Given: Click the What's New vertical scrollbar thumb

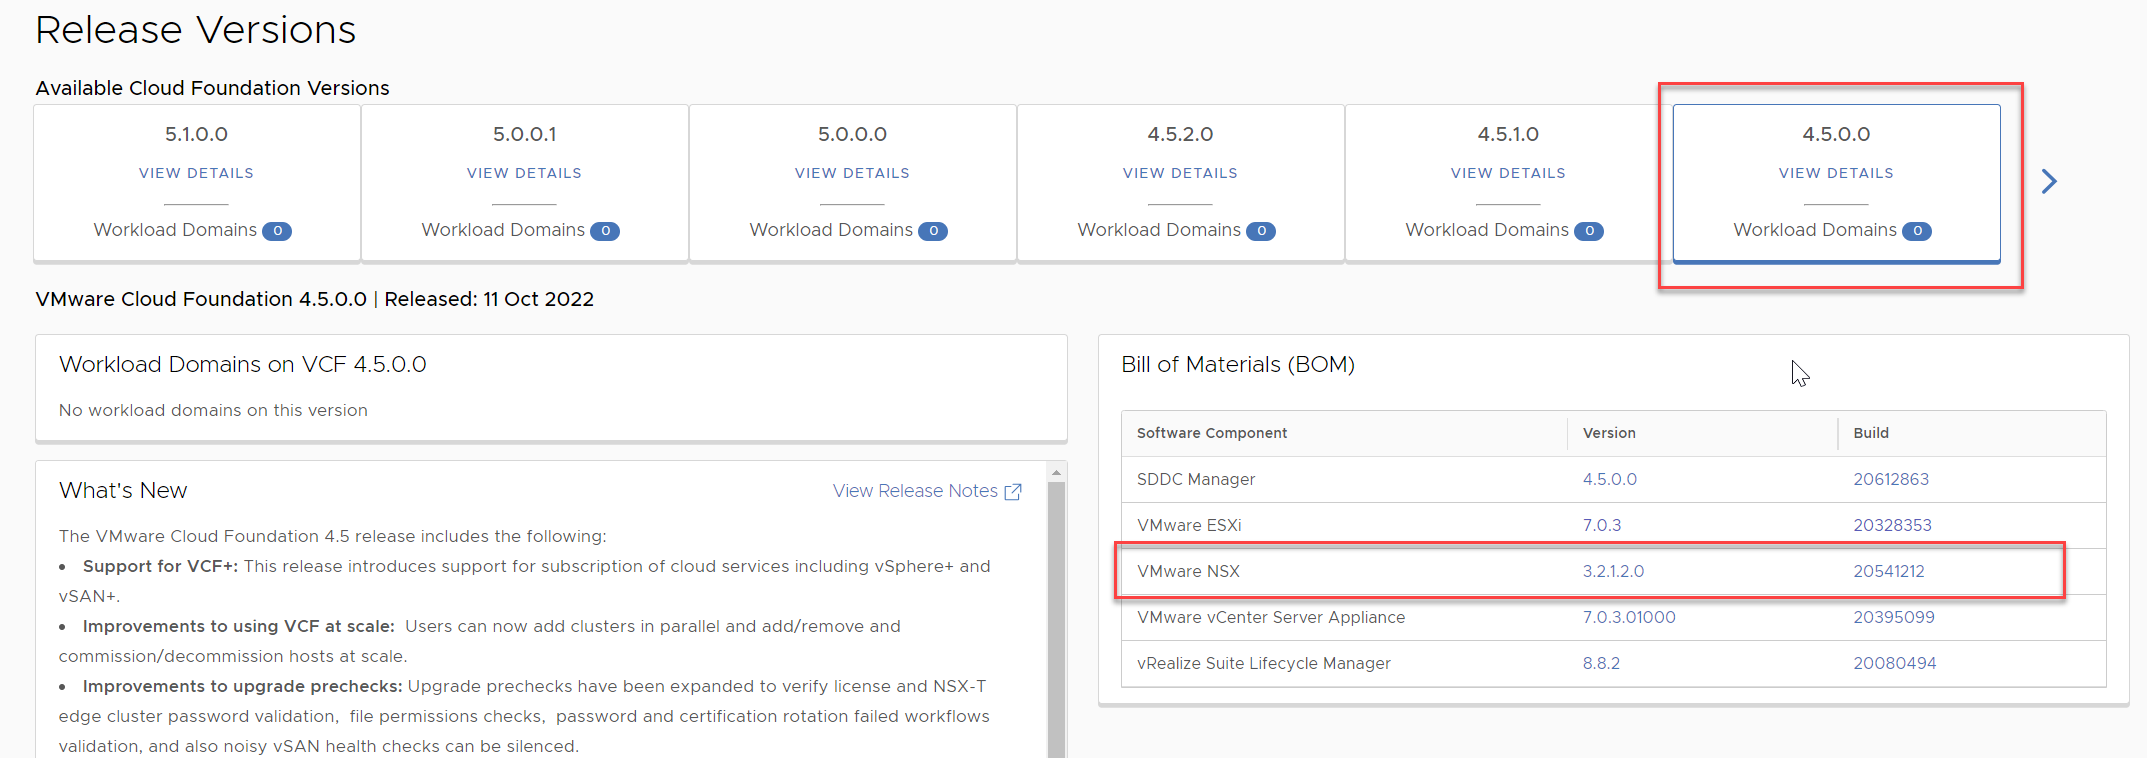Looking at the screenshot, I should click(x=1056, y=620).
